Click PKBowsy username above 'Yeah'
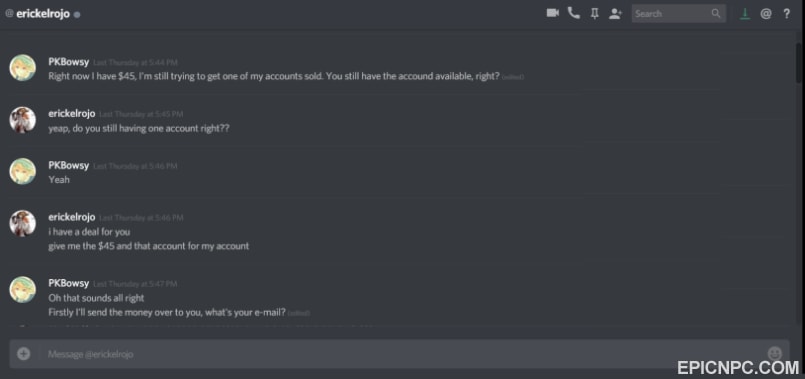The image size is (805, 379). click(69, 165)
